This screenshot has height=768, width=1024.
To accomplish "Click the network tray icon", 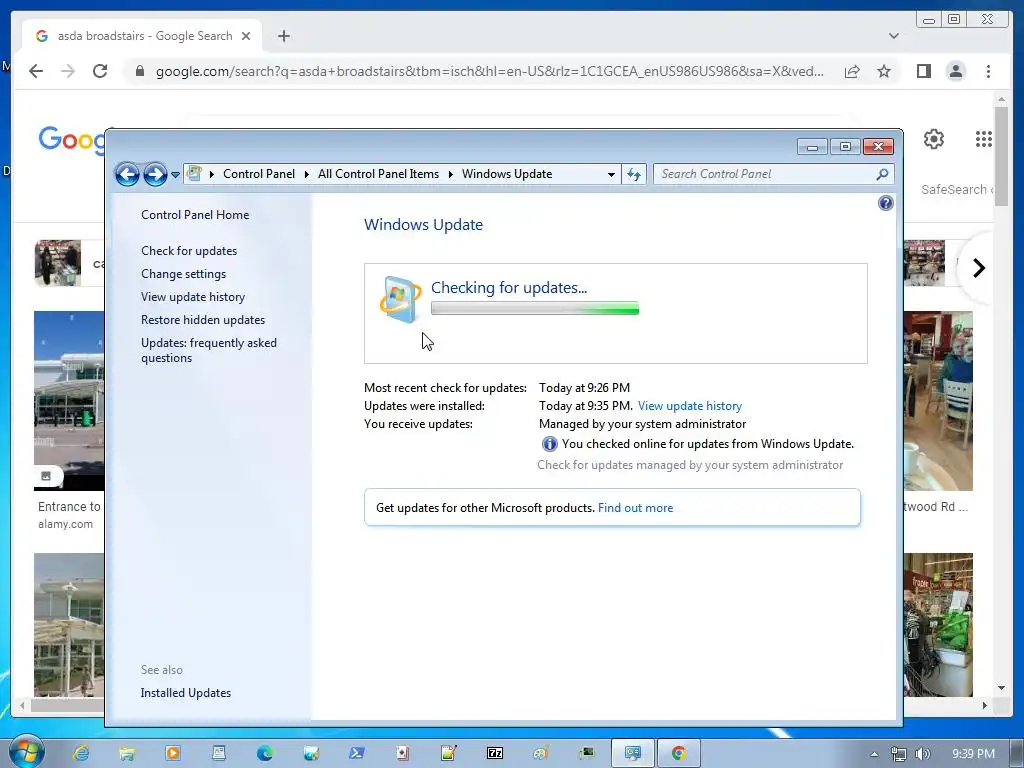I will click(899, 754).
